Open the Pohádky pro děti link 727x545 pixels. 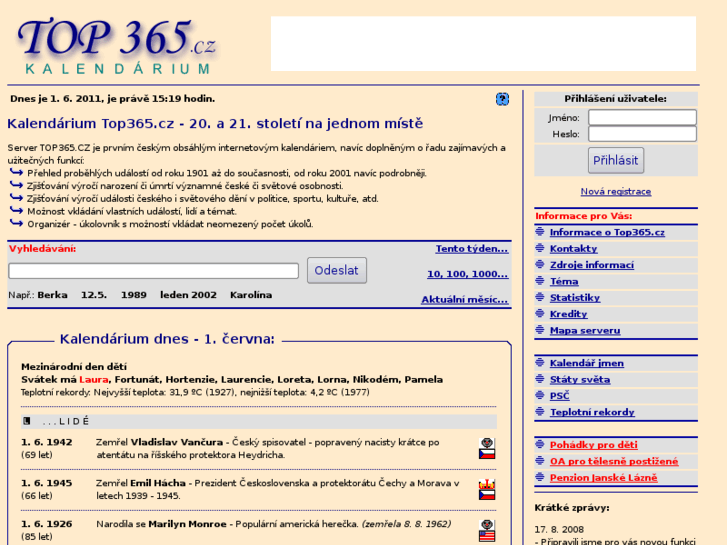click(x=593, y=445)
